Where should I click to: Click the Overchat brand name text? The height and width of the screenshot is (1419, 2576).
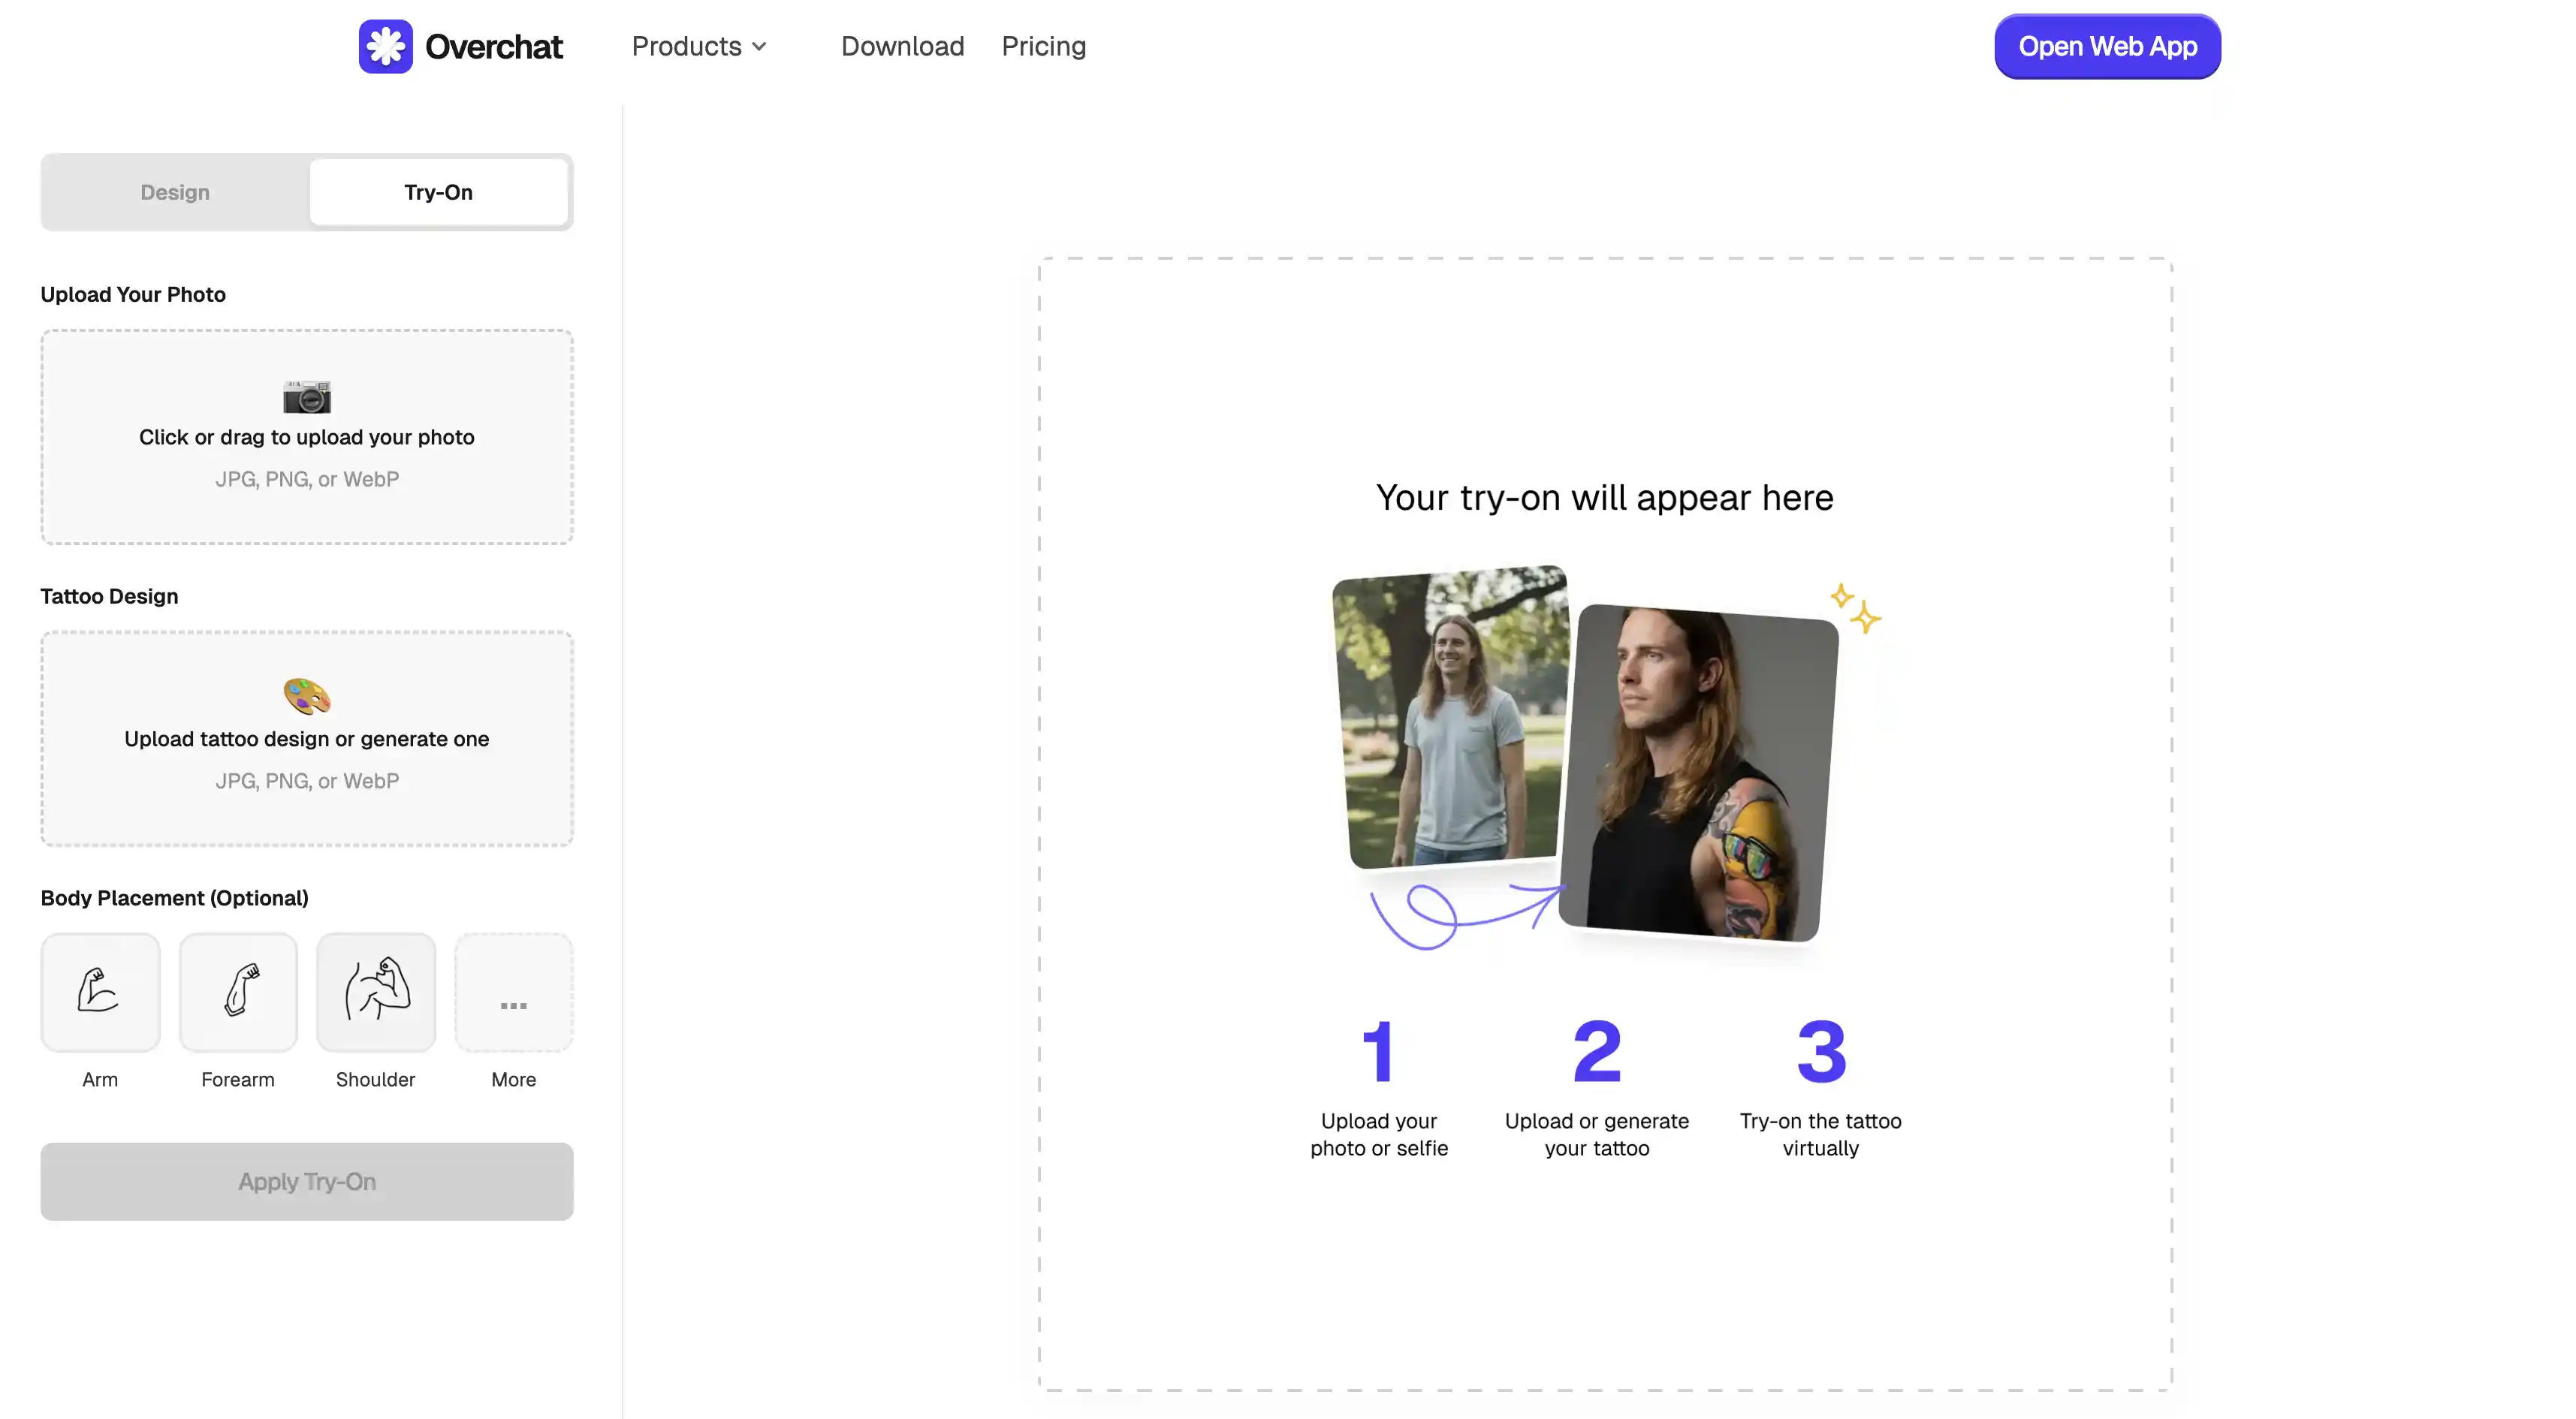click(x=494, y=46)
